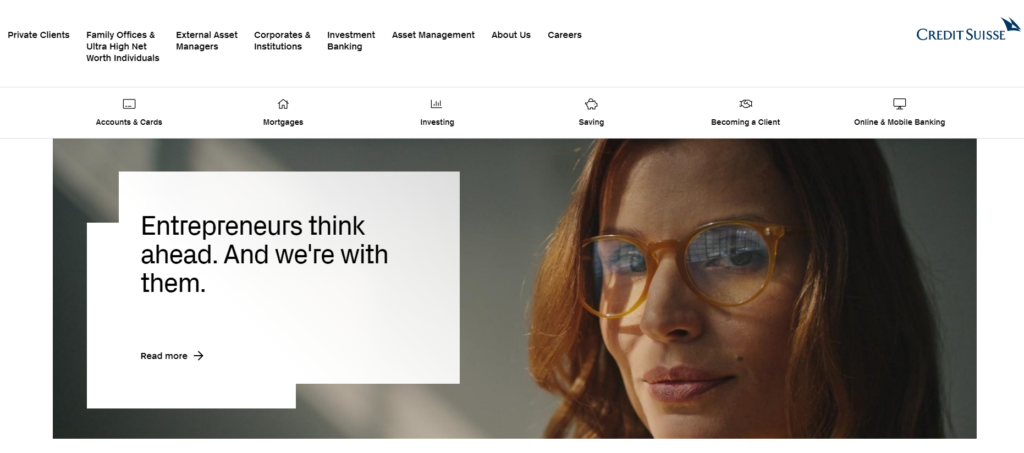Select External Asset Managers in top navigation
This screenshot has width=1024, height=453.
point(206,41)
